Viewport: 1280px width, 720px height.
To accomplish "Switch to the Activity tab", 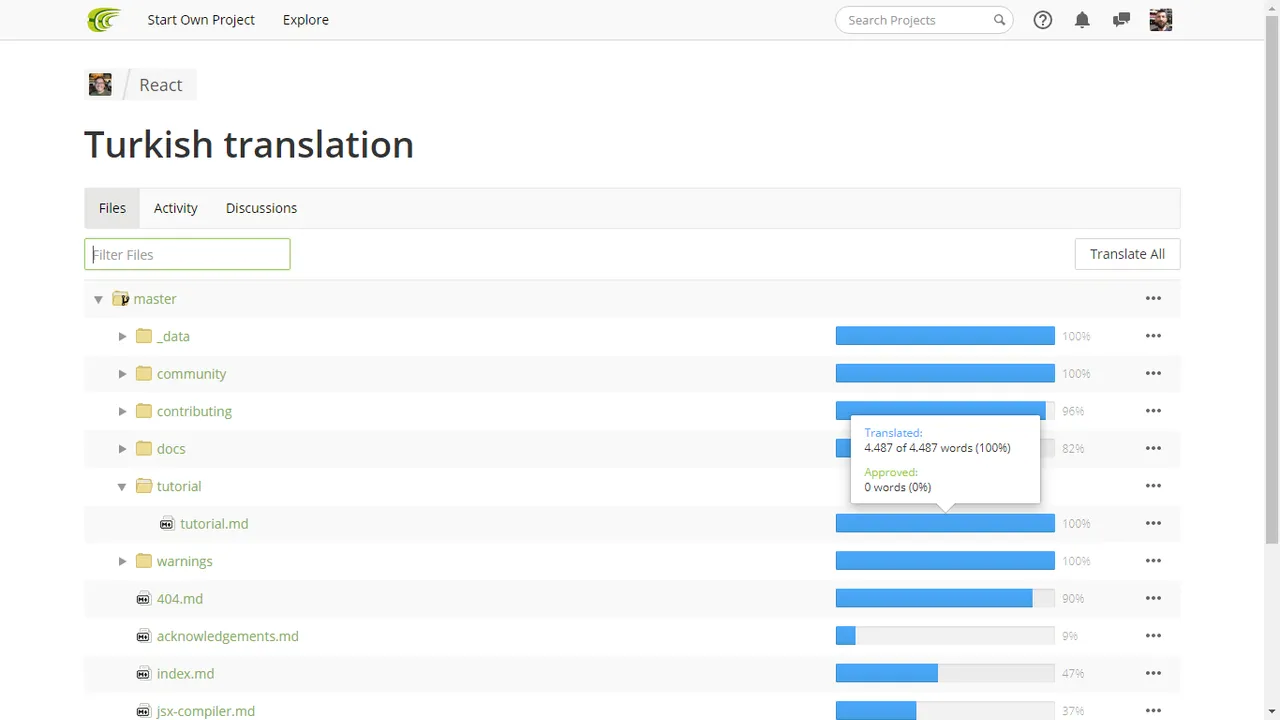I will 176,208.
